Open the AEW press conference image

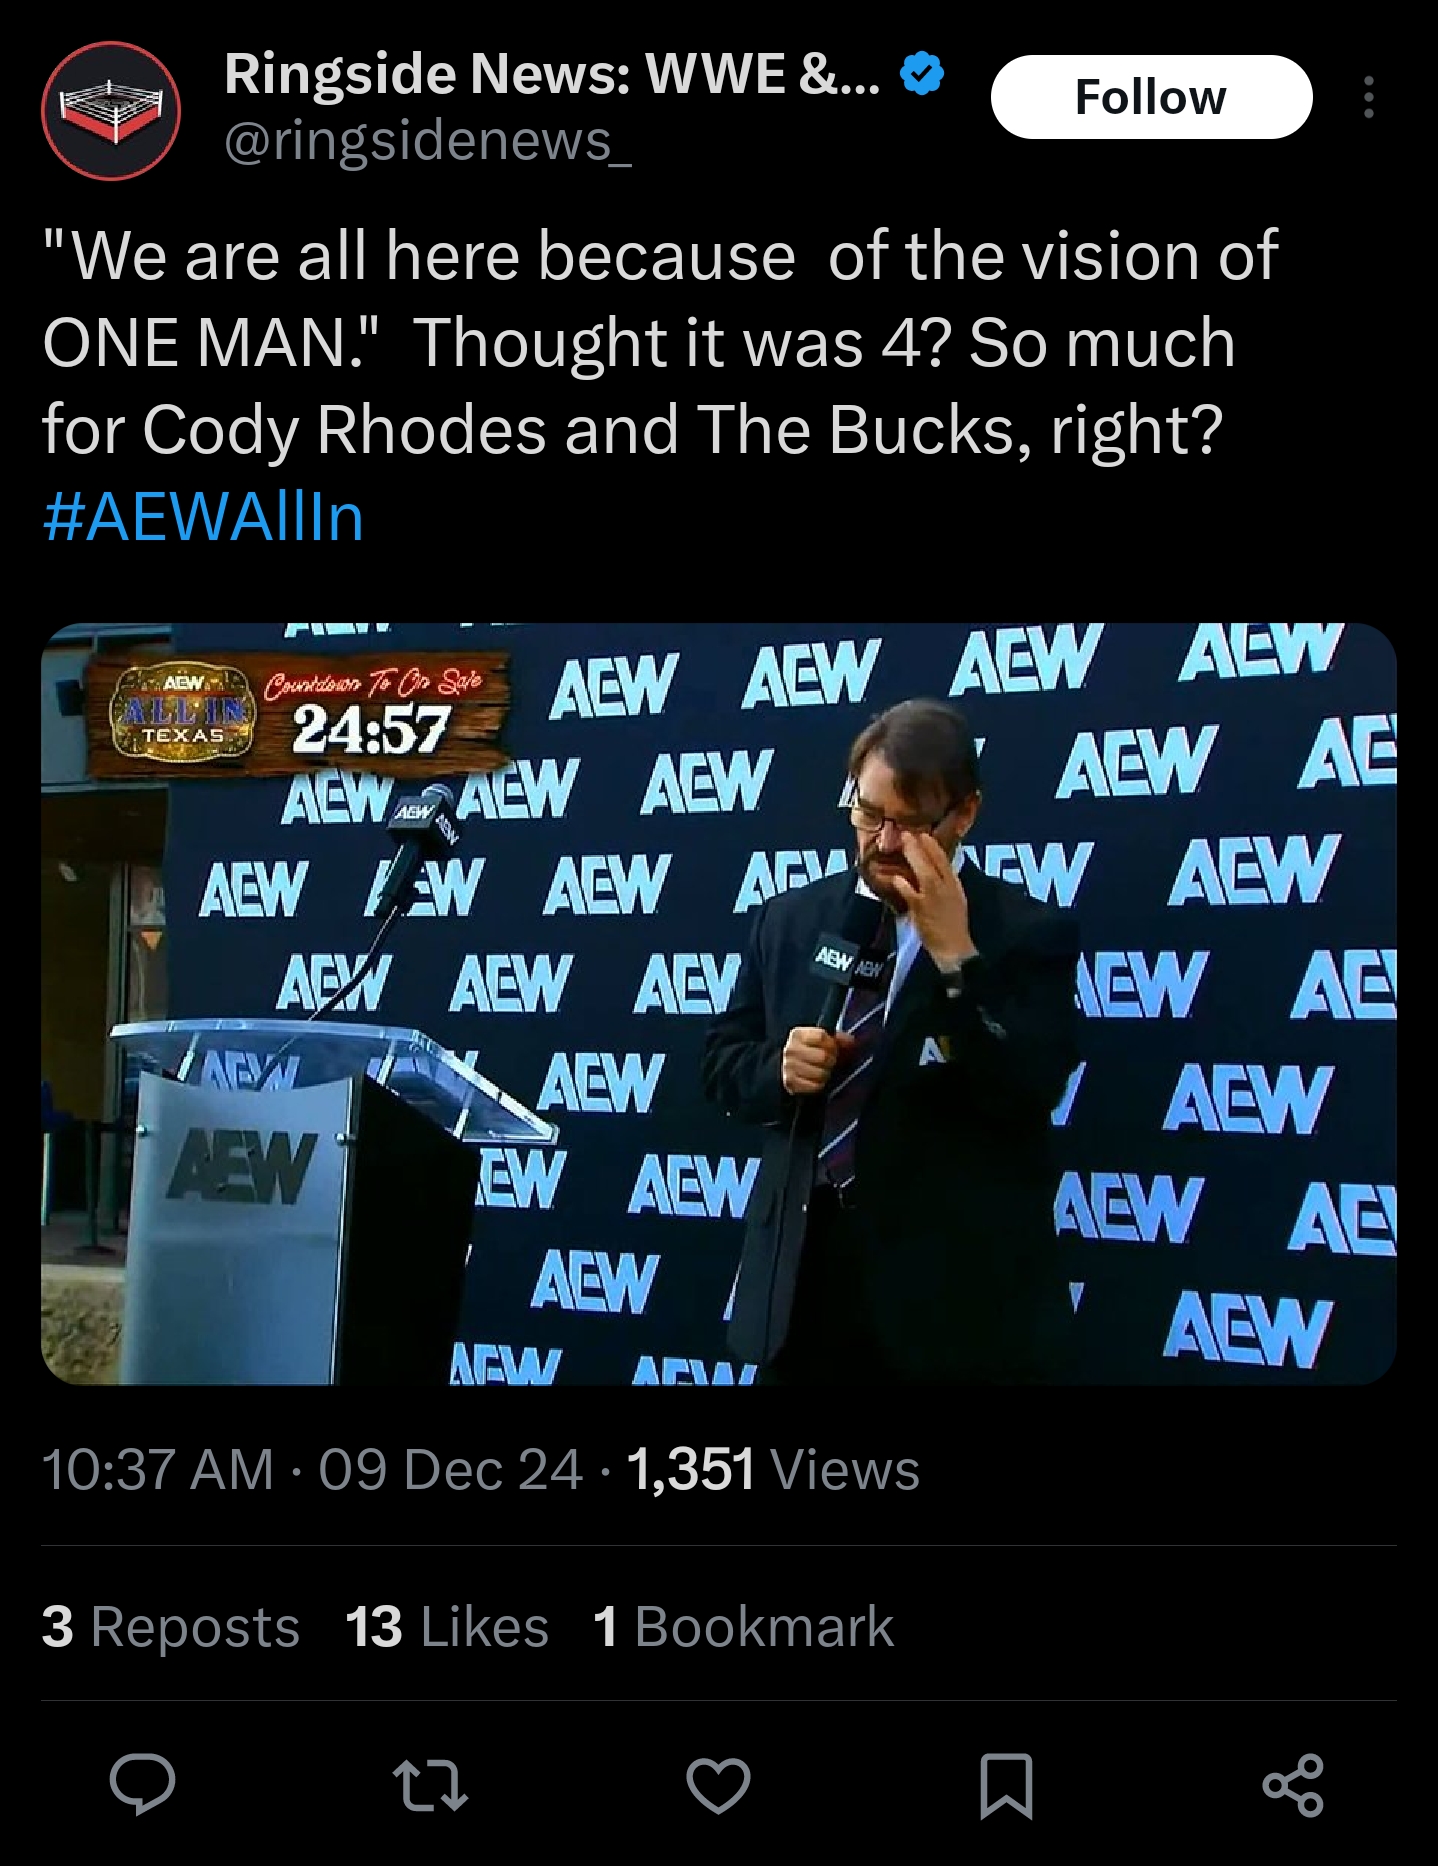719,1003
